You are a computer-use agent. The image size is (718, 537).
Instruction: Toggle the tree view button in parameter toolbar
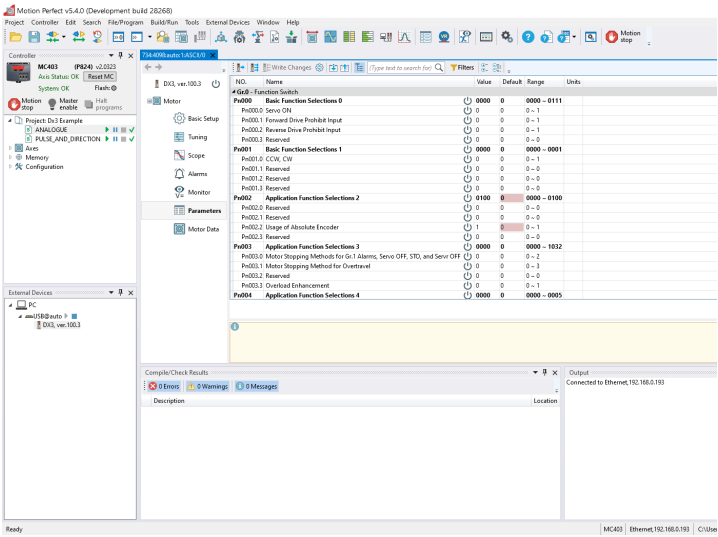(x=359, y=68)
